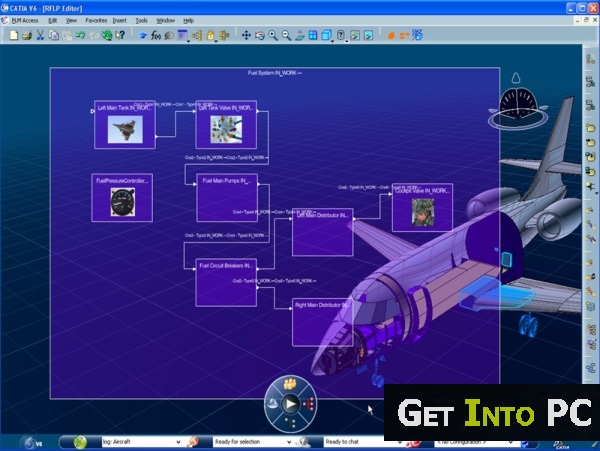600x451 pixels.
Task: Click the Zoom Out magnifier
Action: [286, 36]
